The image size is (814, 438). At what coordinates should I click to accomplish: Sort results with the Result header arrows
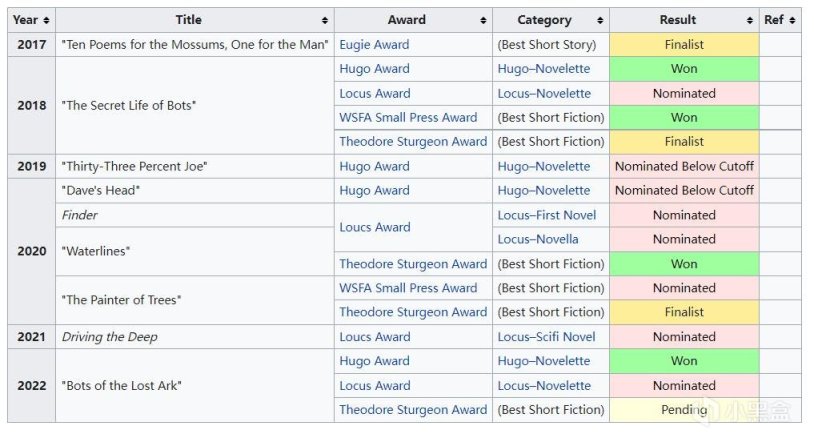coord(750,20)
